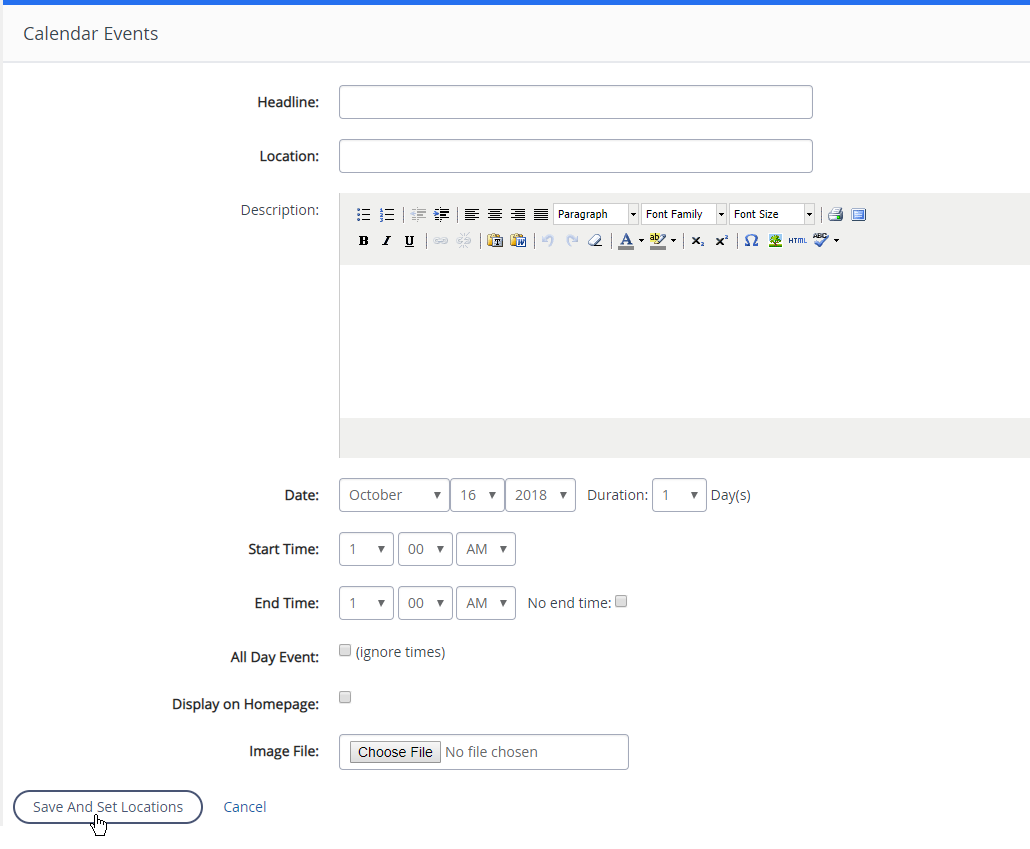The height and width of the screenshot is (849, 1030).
Task: Open the month dropdown showing October
Action: (x=394, y=495)
